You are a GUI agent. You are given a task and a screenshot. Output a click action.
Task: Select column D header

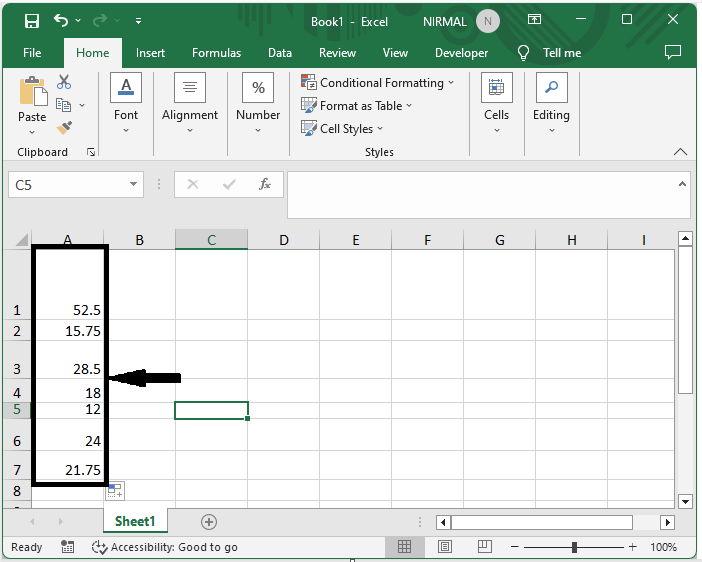283,240
